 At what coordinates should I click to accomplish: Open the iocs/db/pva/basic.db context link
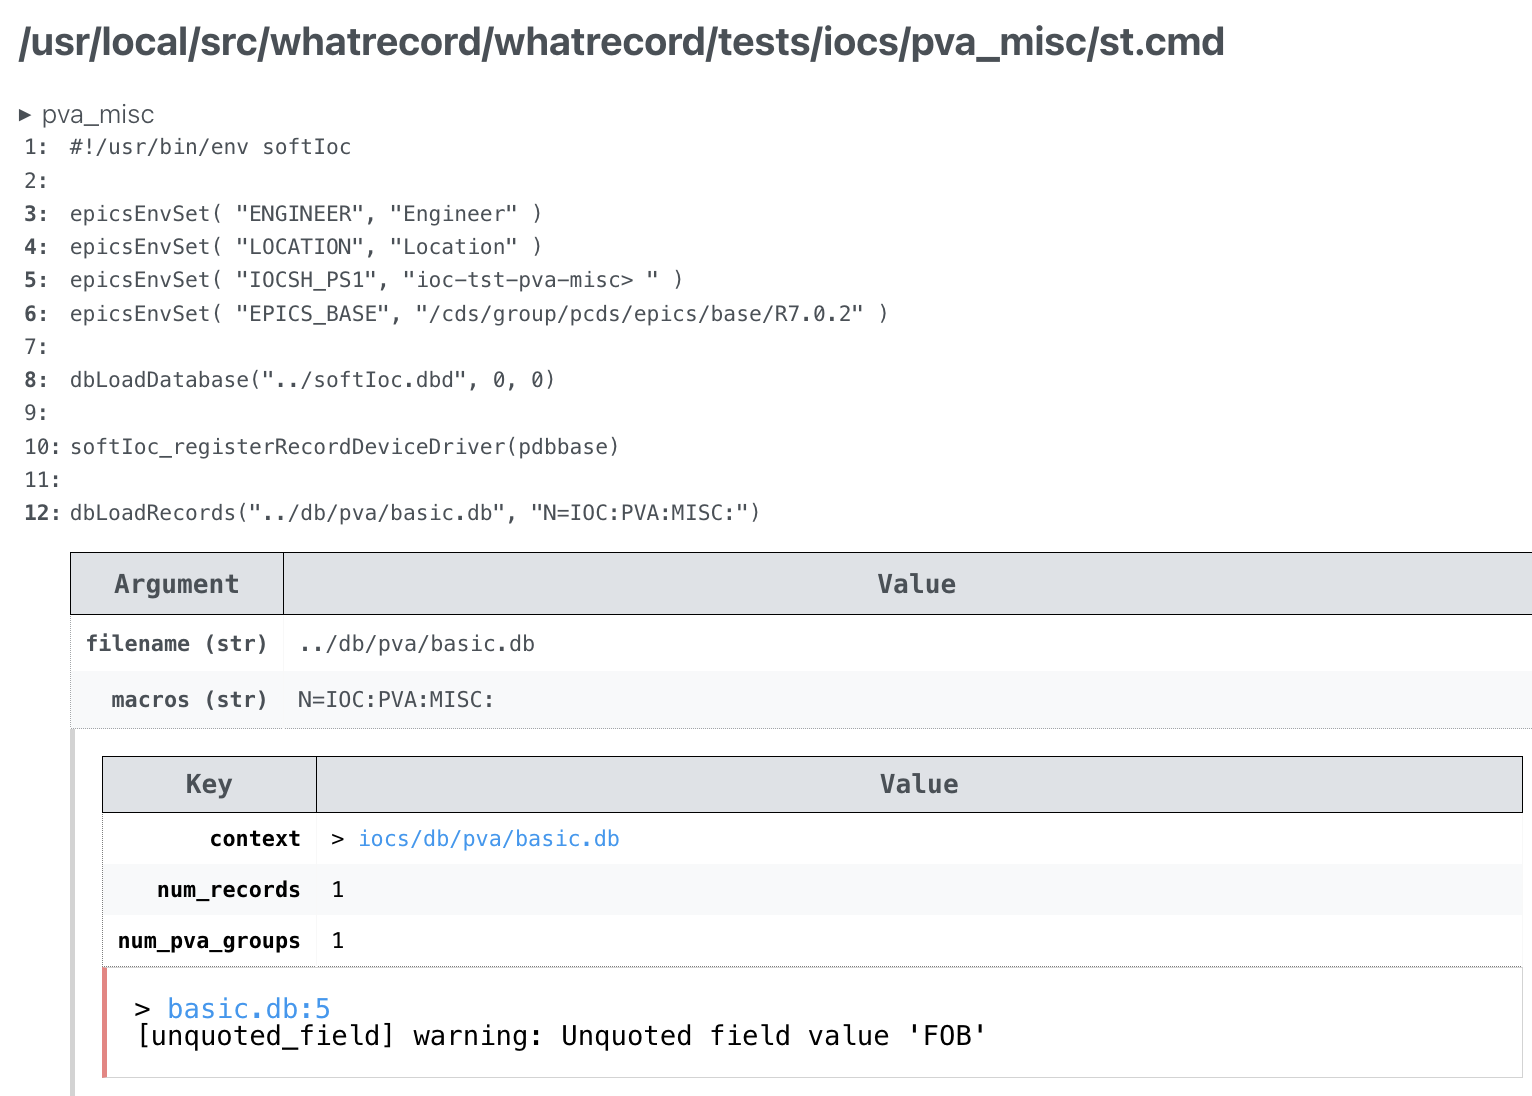coord(489,839)
